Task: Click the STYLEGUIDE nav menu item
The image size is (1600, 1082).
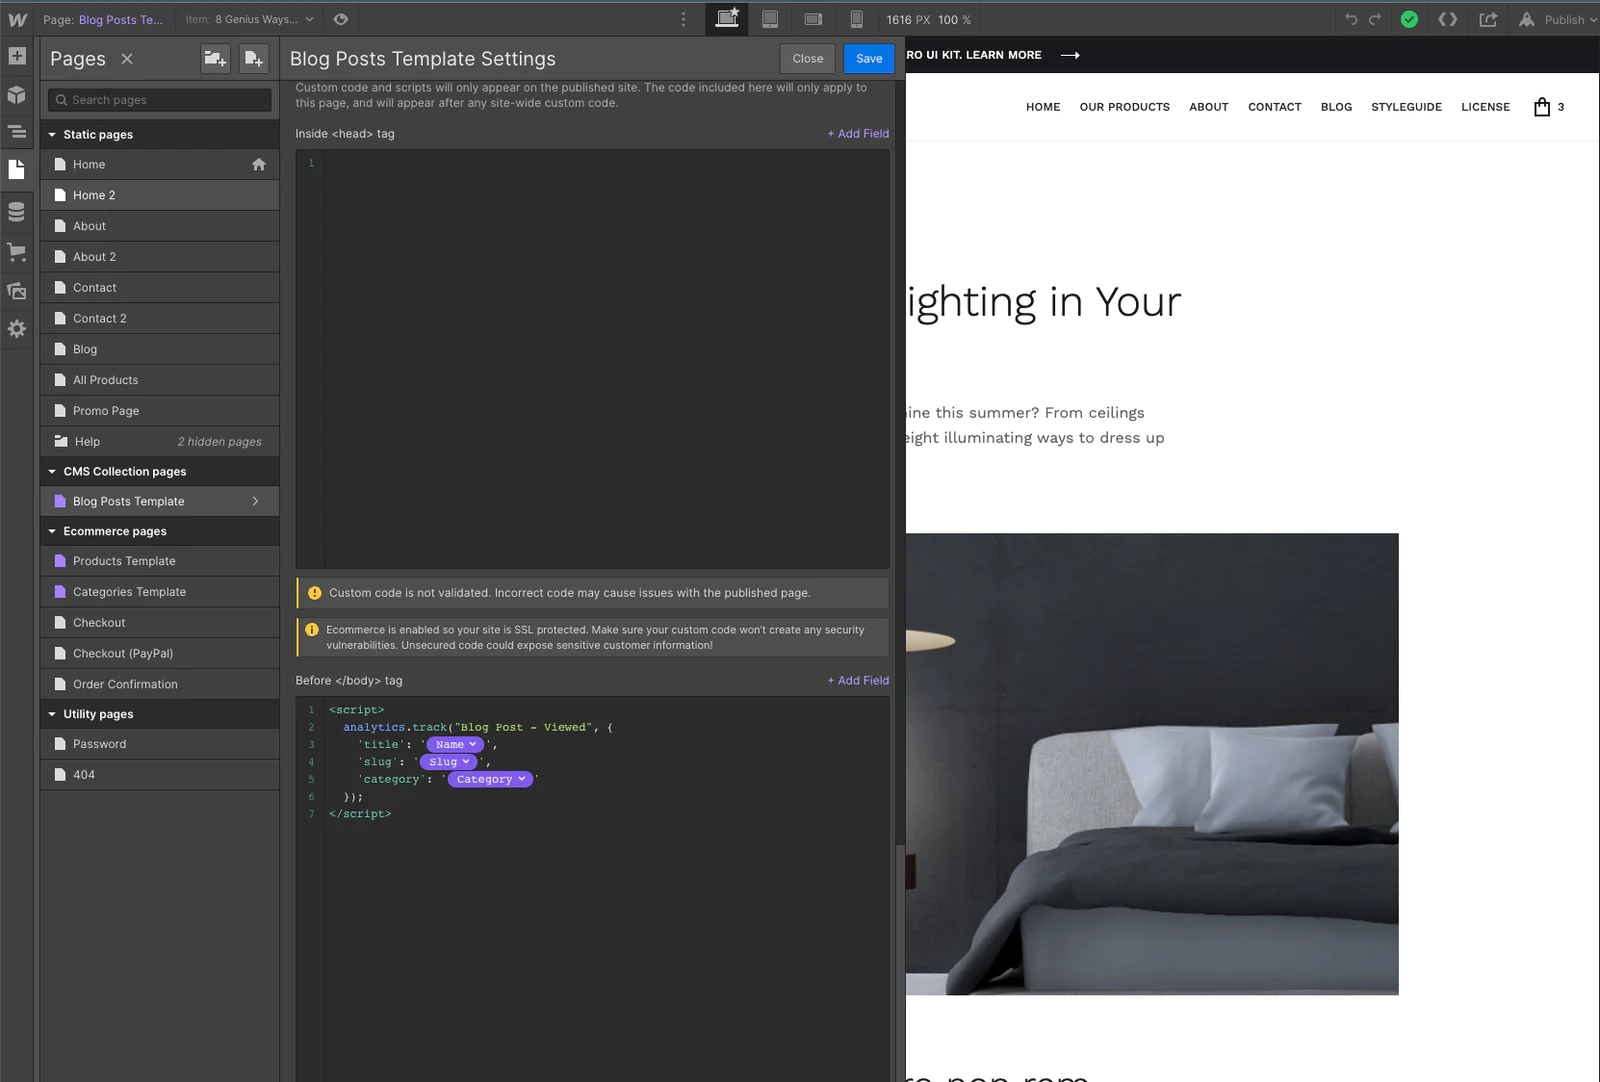Action: pyautogui.click(x=1406, y=107)
